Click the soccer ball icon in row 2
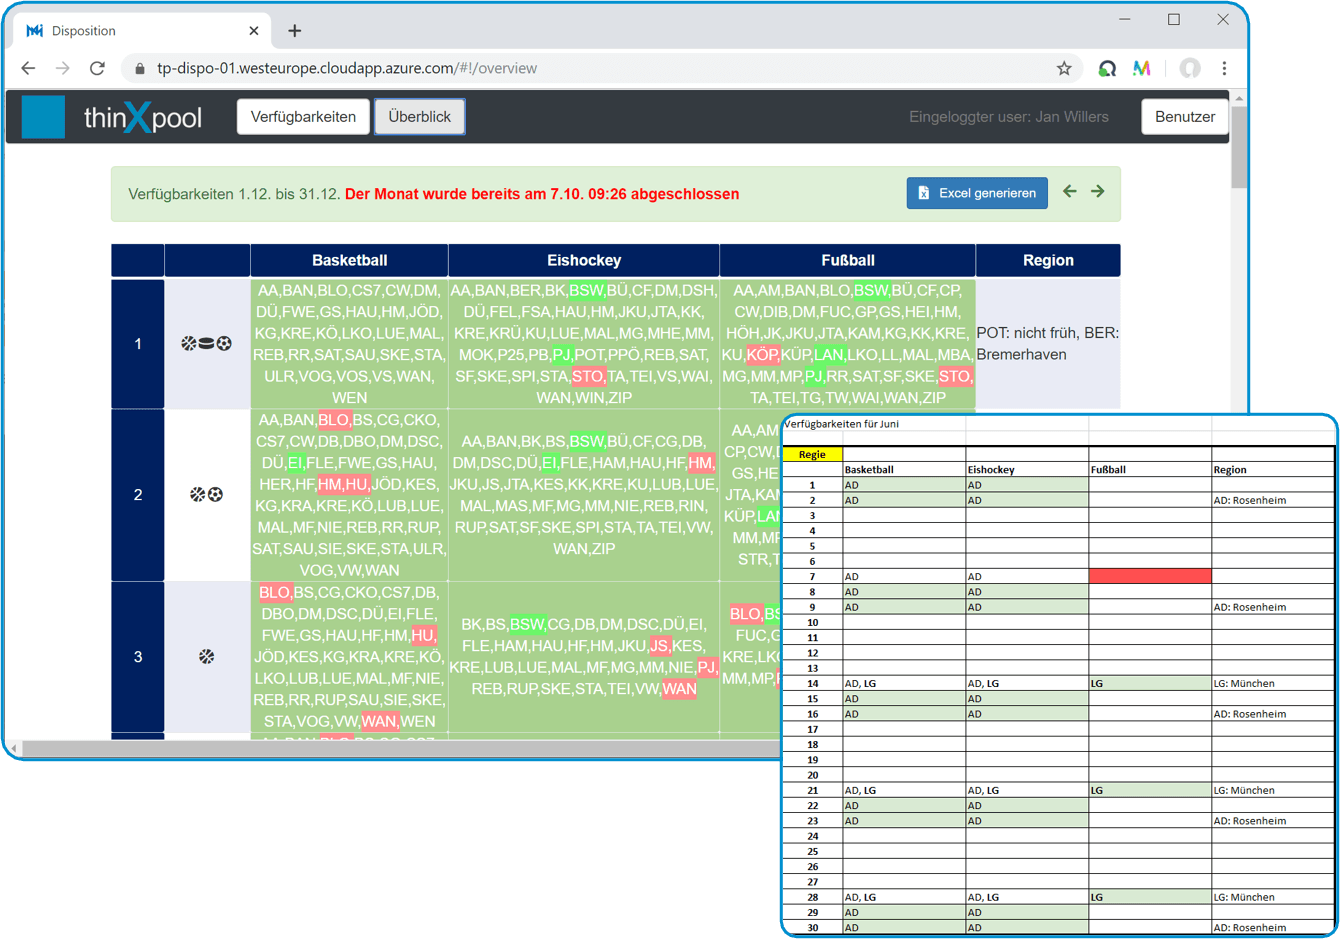This screenshot has width=1340, height=939. [216, 494]
